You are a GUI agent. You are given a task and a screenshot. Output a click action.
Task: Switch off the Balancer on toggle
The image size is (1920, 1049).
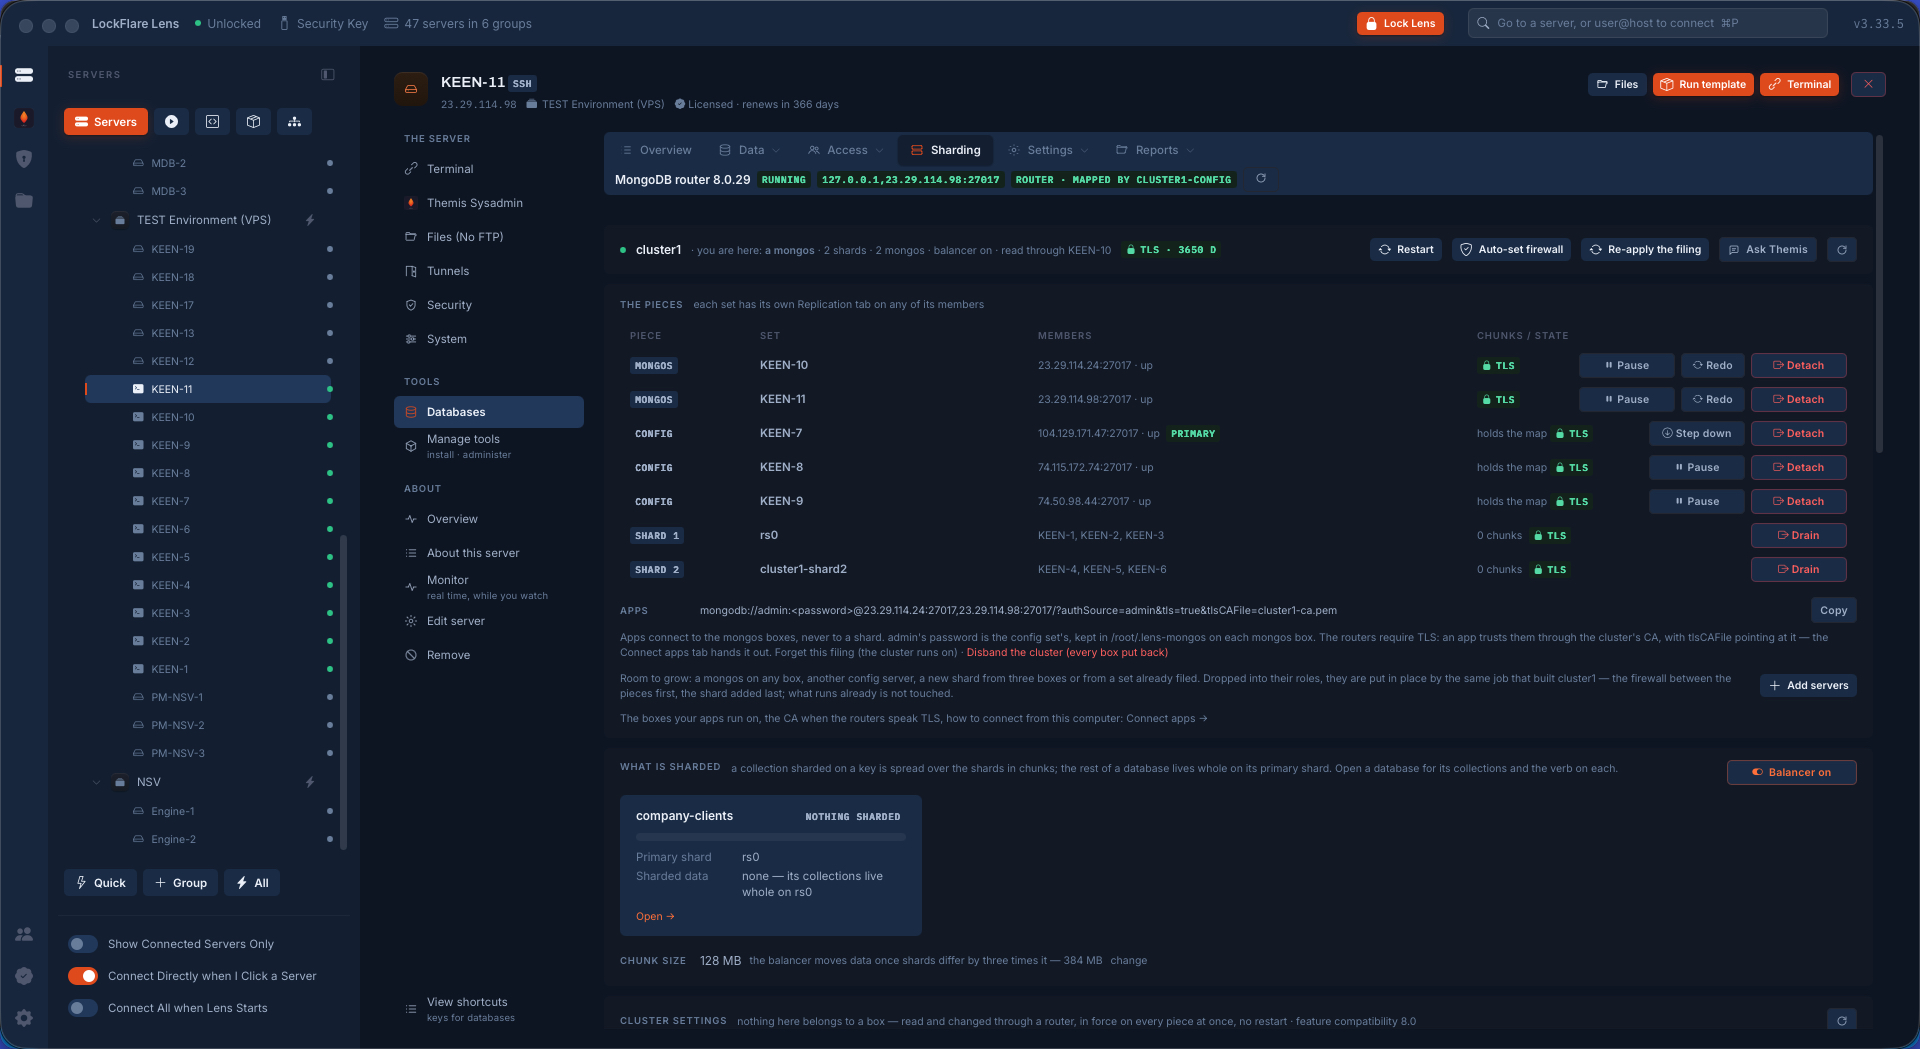pyautogui.click(x=1791, y=773)
